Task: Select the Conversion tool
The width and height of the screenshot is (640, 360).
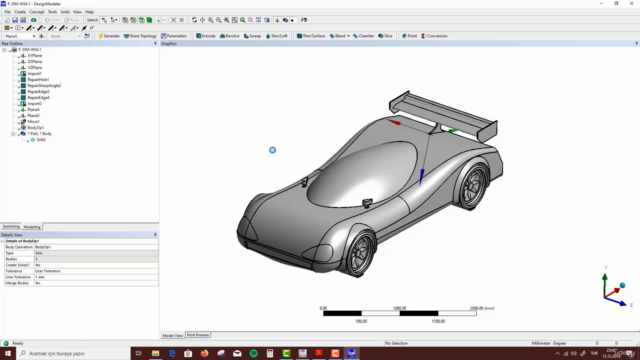Action: [x=434, y=36]
